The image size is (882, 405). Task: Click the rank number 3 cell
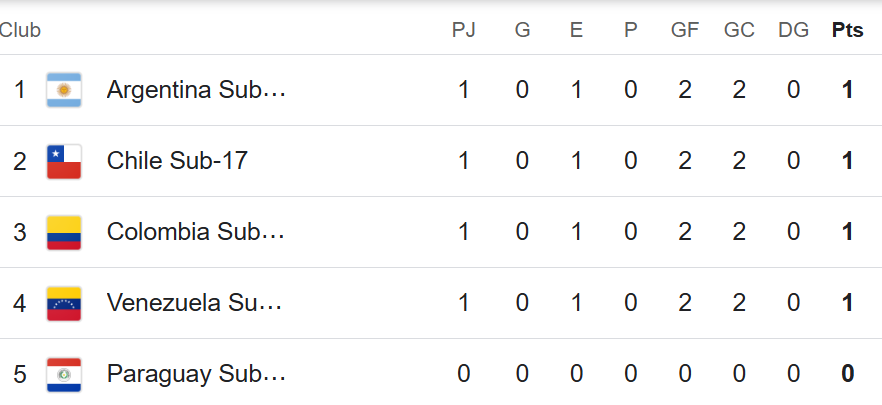point(20,232)
